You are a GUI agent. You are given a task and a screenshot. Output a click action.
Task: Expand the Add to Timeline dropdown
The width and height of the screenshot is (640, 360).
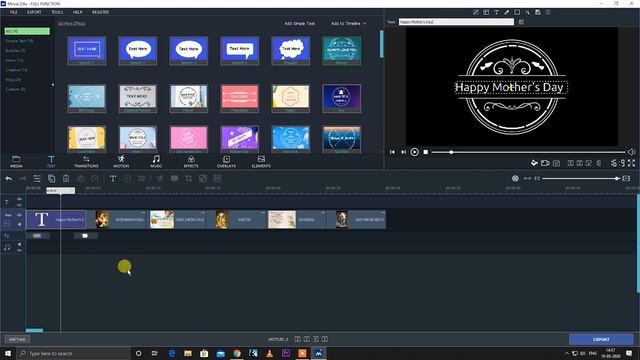coord(348,24)
